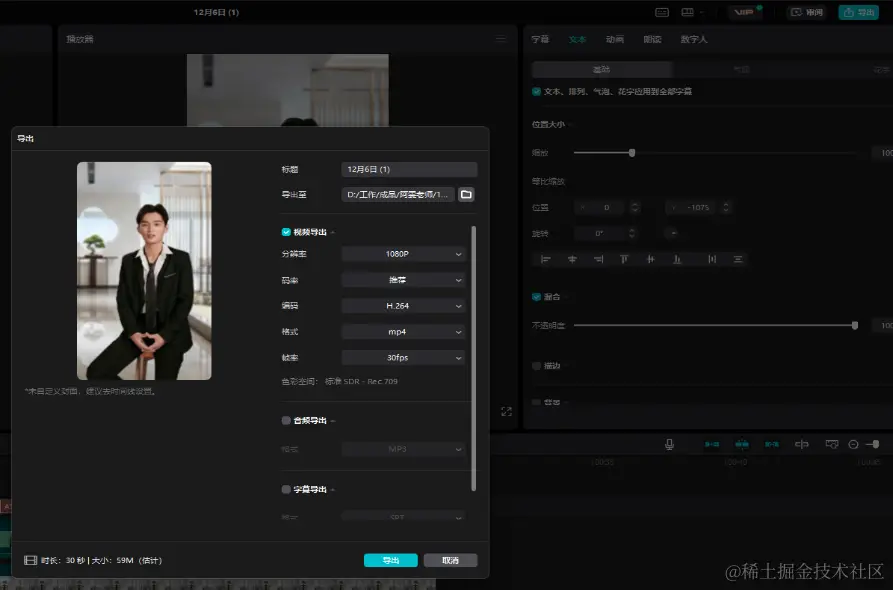Switch to the 动画 tab
Viewport: 893px width, 590px height.
coord(615,39)
